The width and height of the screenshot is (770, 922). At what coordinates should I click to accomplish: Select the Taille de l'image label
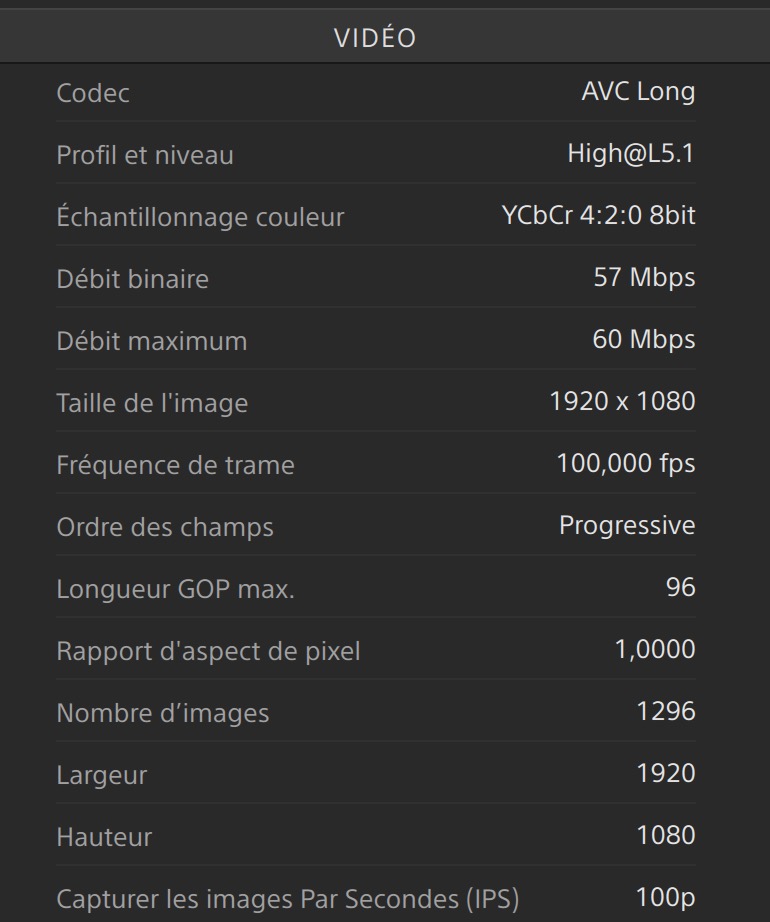point(152,404)
